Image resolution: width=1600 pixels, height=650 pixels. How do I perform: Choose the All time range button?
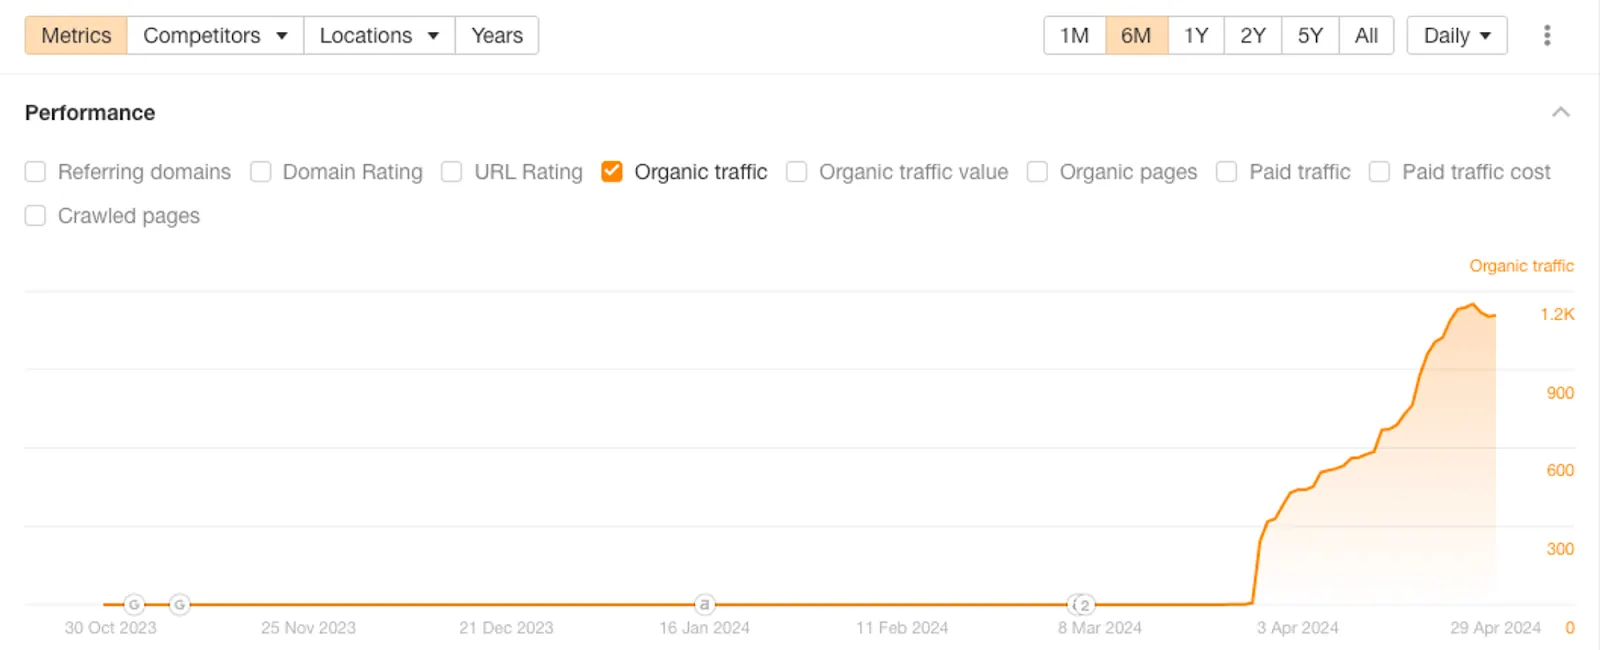coord(1366,36)
